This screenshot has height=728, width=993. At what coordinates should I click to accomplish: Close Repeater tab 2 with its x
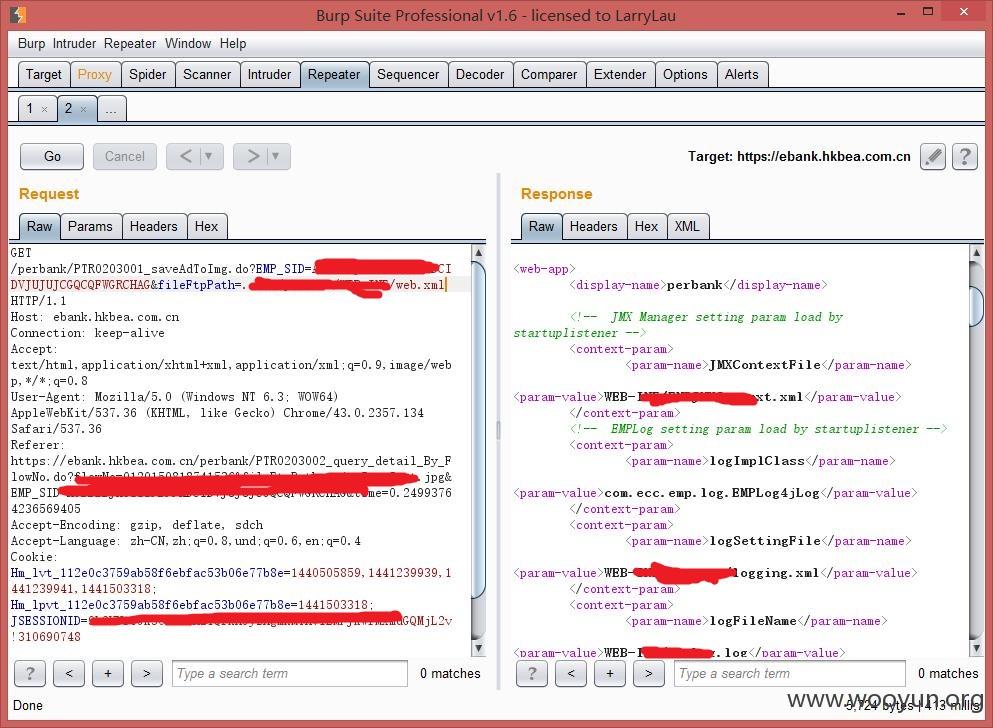coord(83,110)
